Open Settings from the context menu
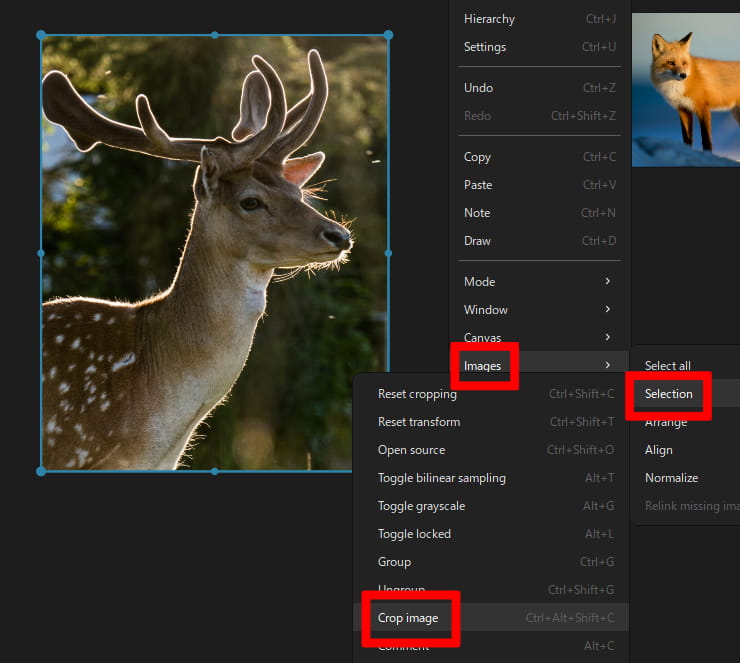Viewport: 740px width, 663px height. [485, 47]
